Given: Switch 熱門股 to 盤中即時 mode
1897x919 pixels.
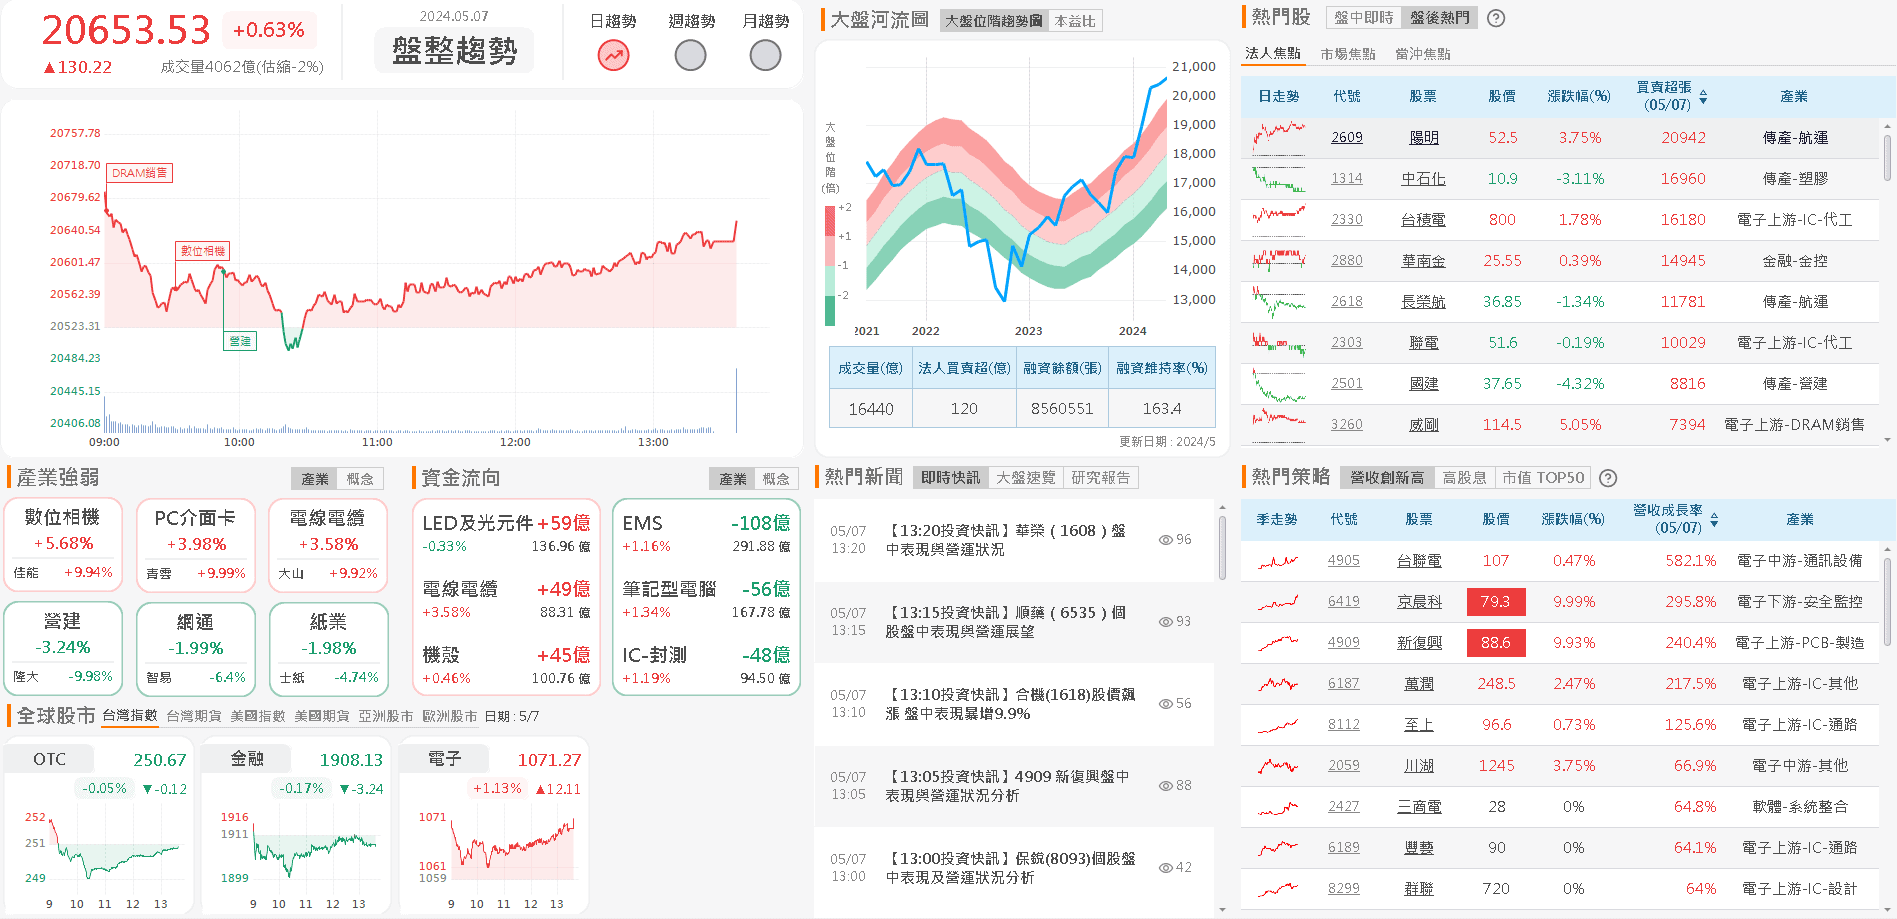Looking at the screenshot, I should point(1364,18).
